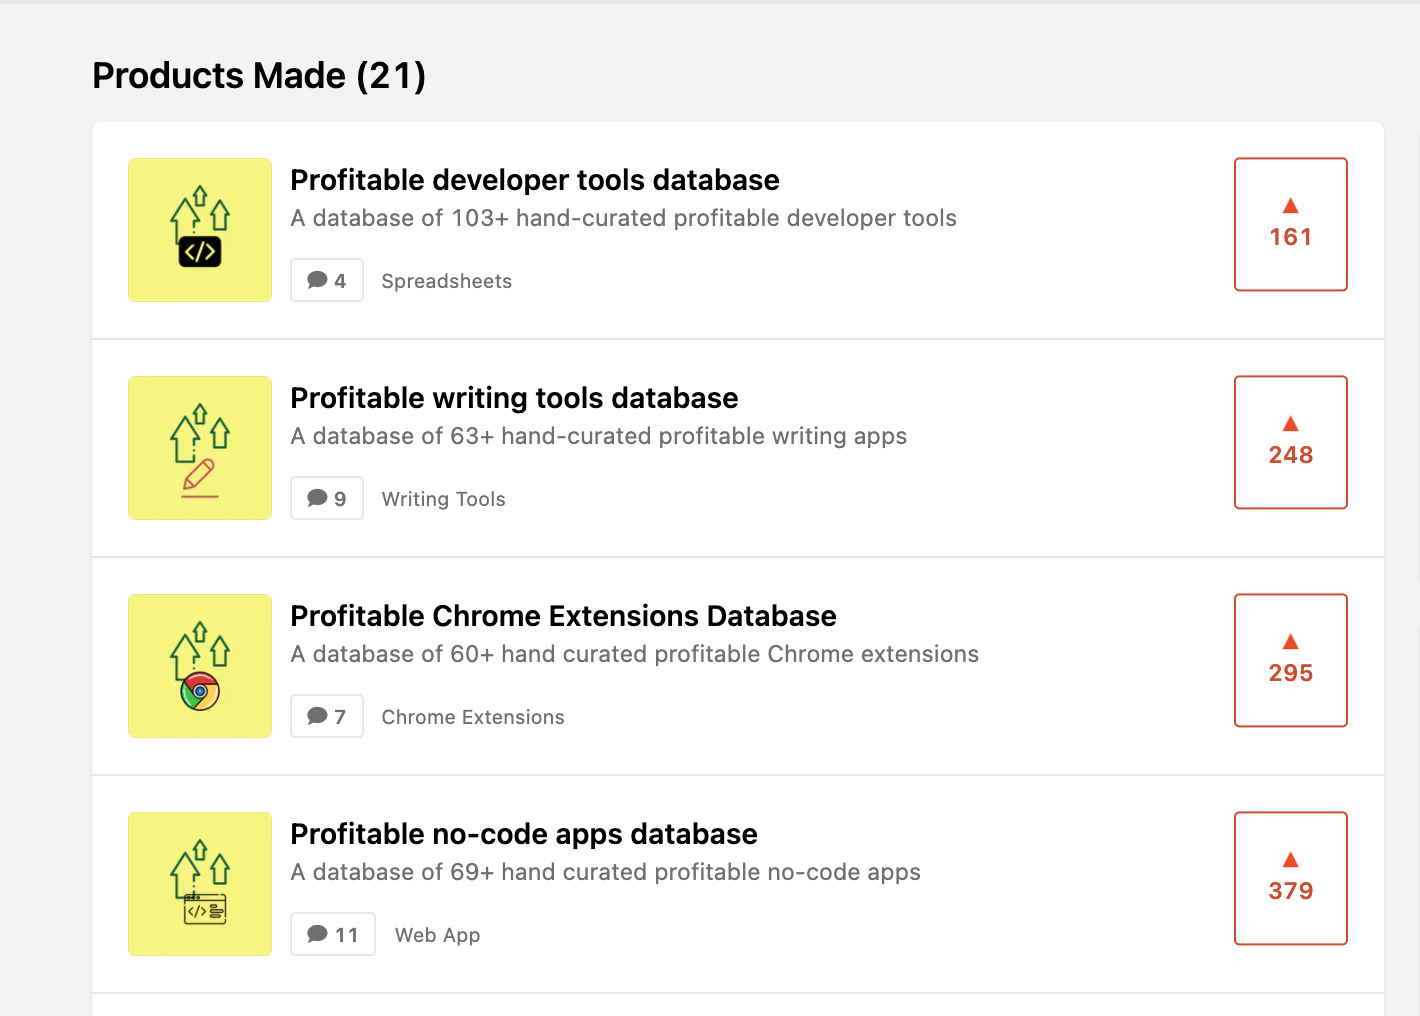Click the Chrome logo product thumbnail
The width and height of the screenshot is (1420, 1016).
pos(199,666)
